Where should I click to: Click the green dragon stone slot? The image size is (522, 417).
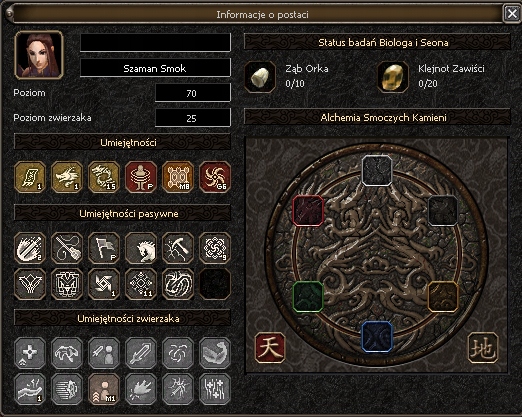pyautogui.click(x=308, y=297)
